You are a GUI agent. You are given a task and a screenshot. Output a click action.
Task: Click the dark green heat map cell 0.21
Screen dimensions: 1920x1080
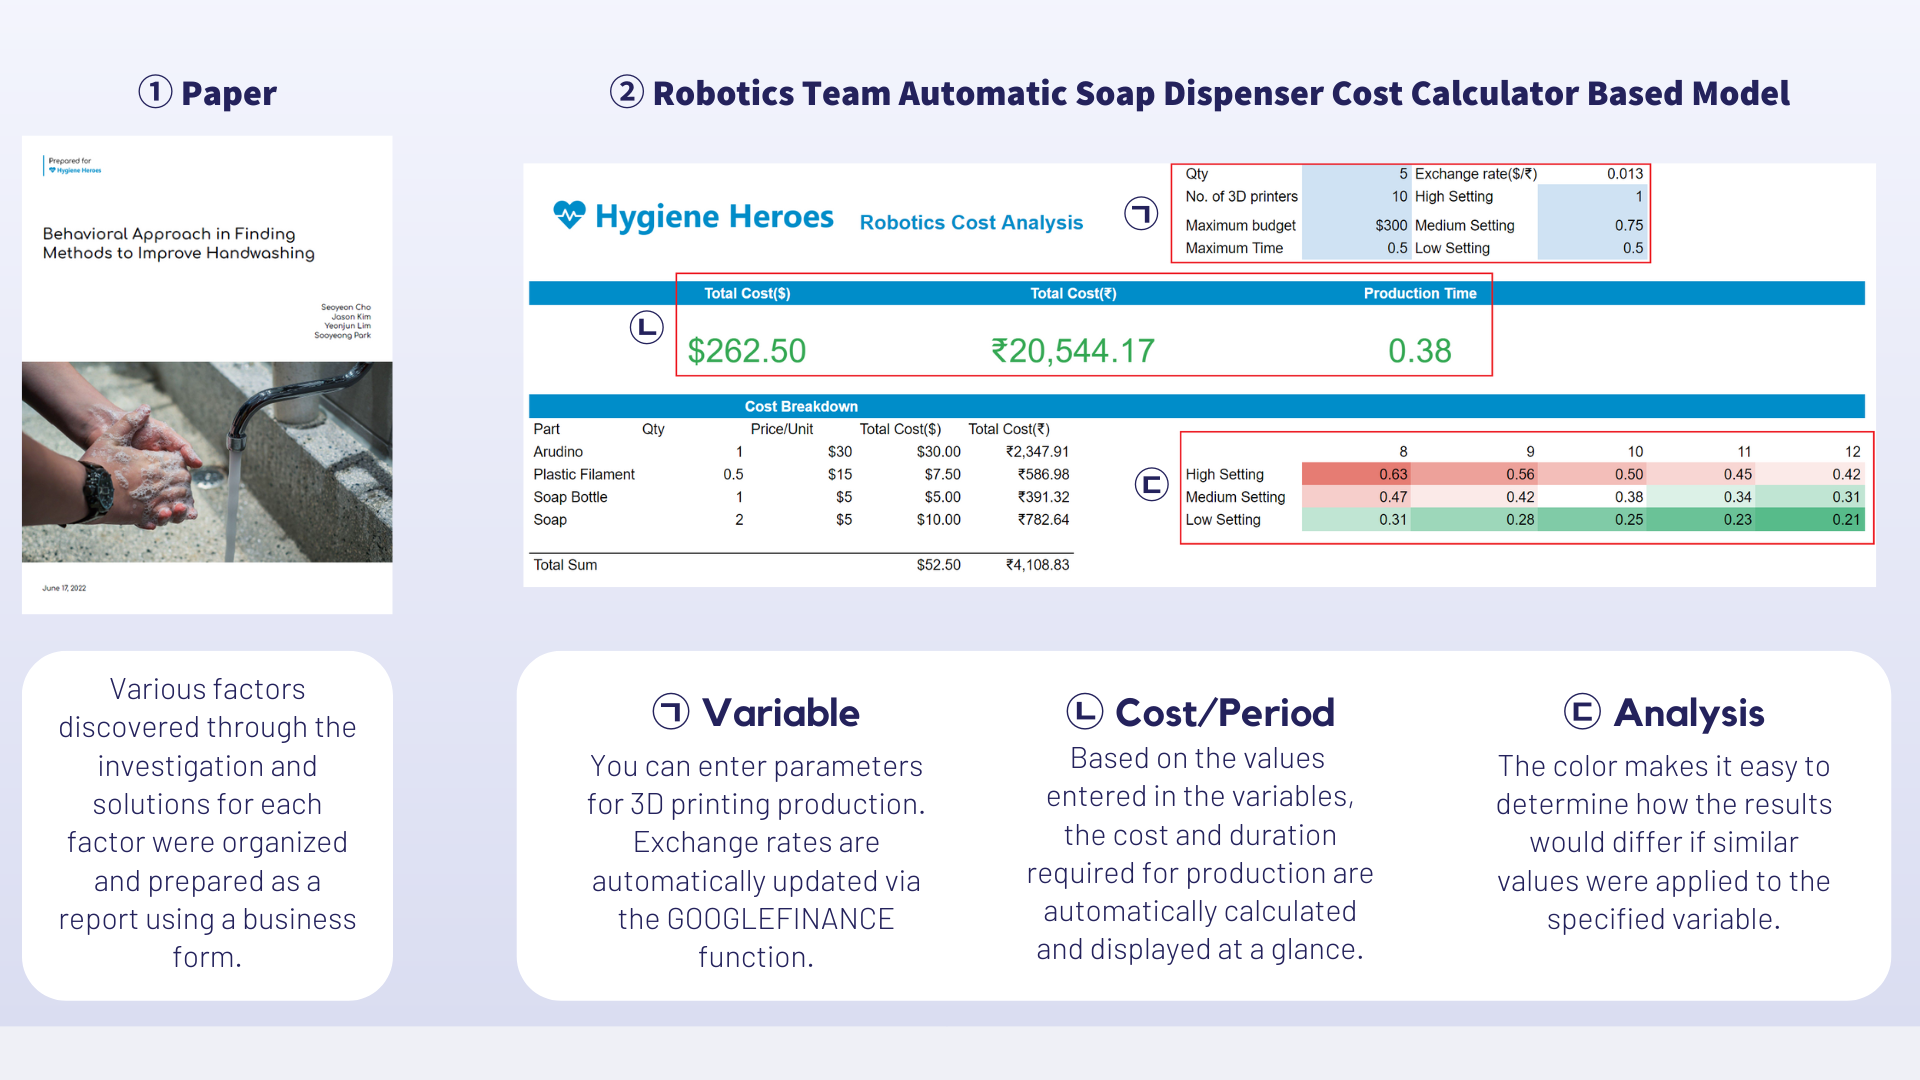(1808, 520)
